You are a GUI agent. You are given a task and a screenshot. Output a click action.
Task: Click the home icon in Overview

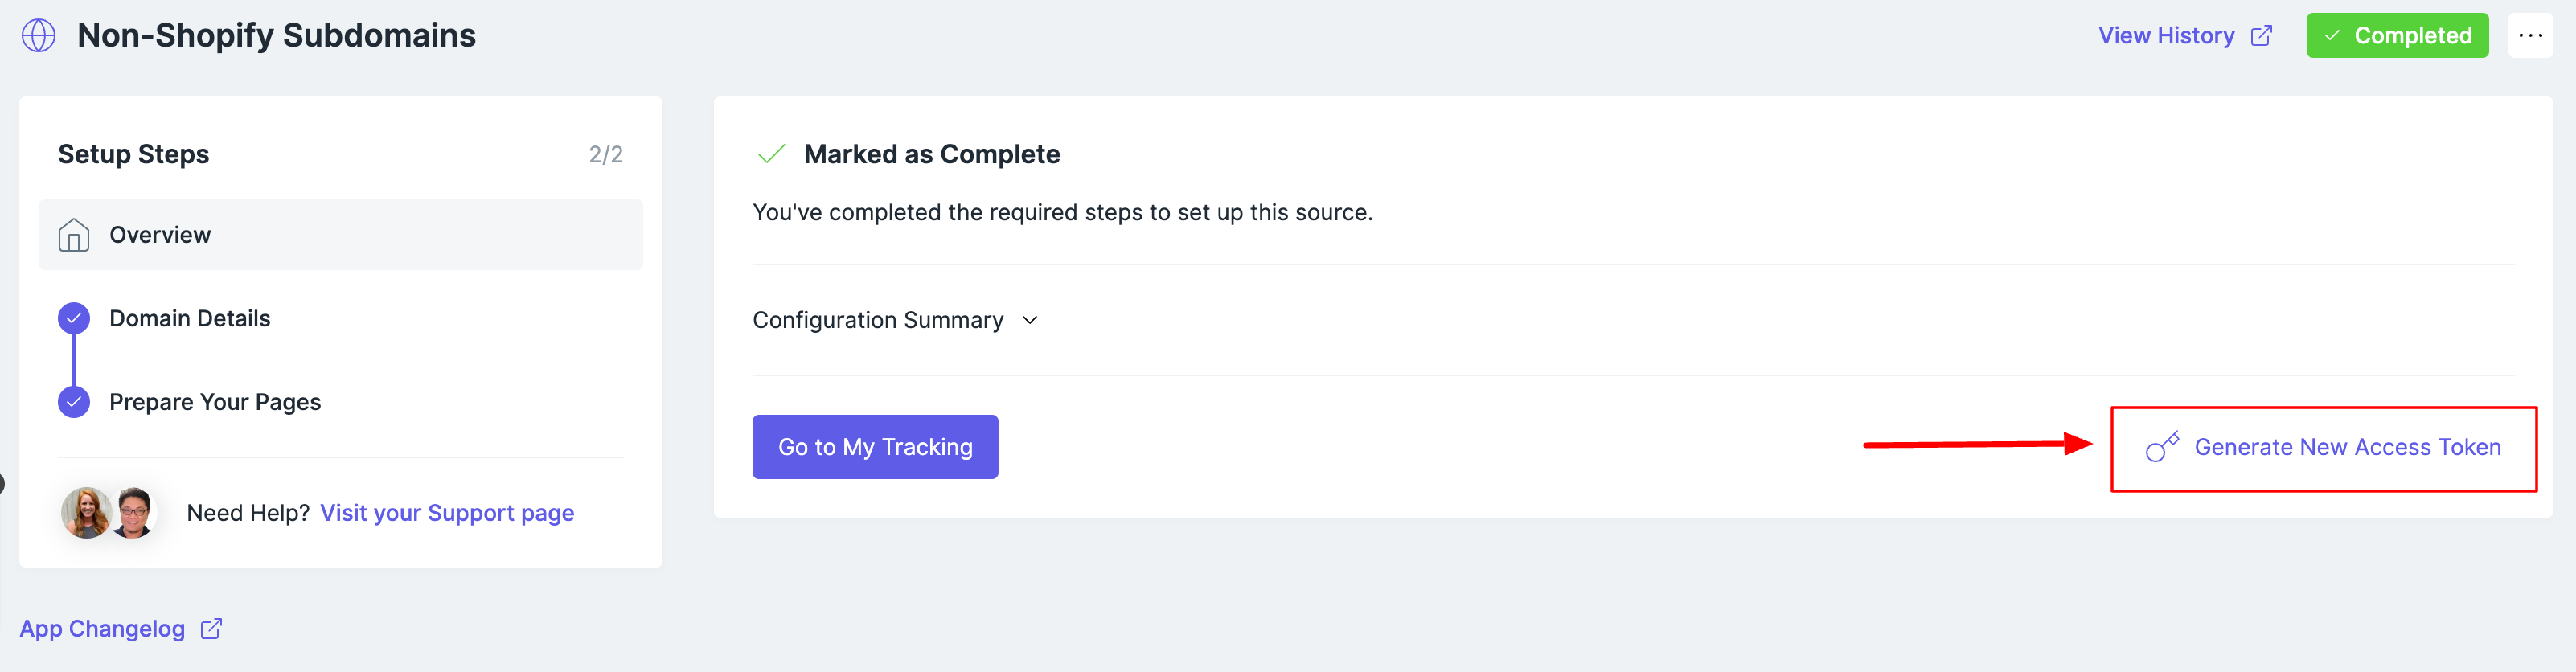pos(74,235)
